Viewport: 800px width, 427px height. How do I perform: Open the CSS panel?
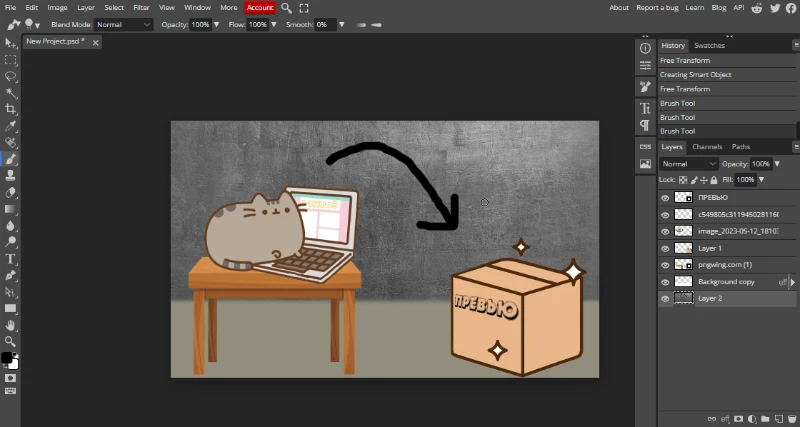[x=645, y=146]
